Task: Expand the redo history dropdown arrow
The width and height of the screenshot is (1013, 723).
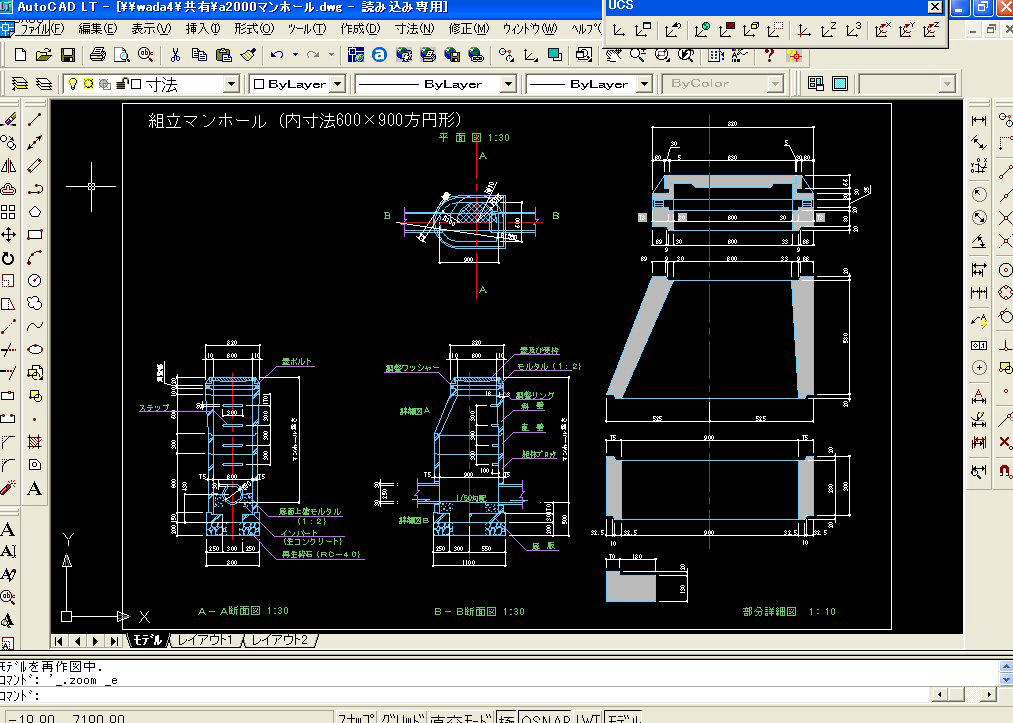Action: tap(331, 55)
